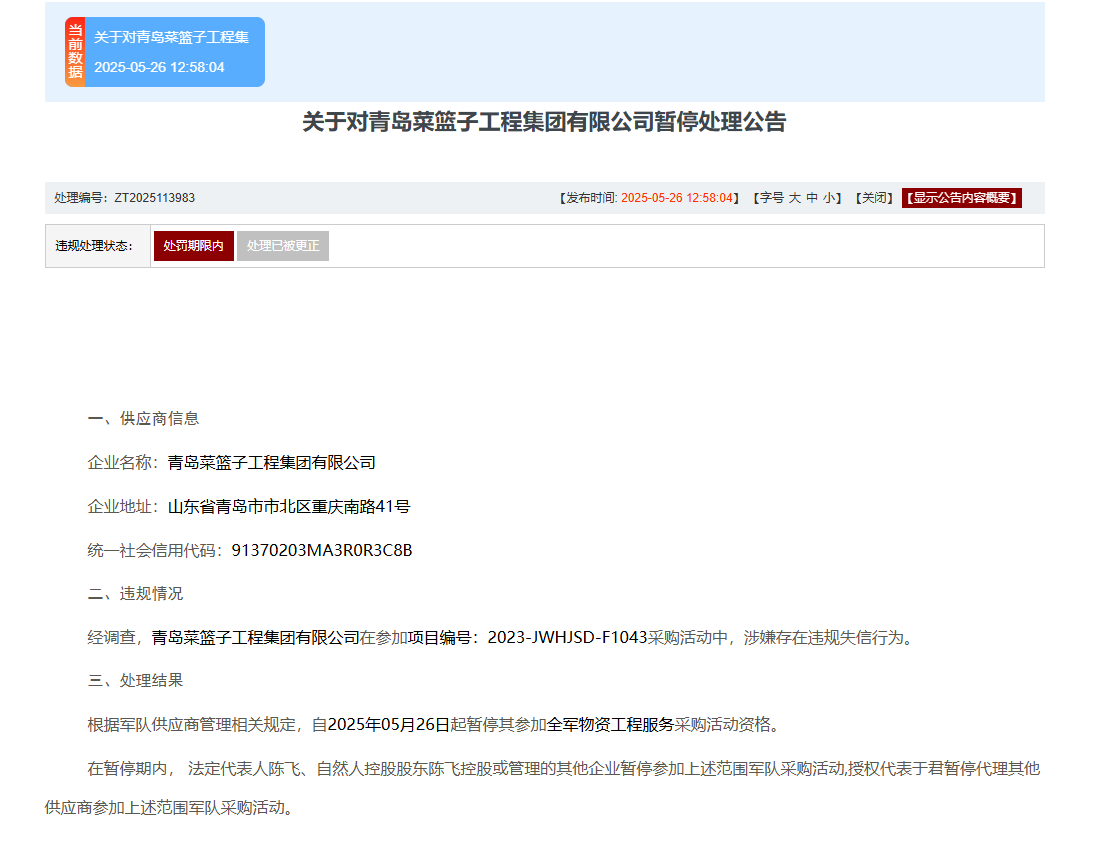Screen dimensions: 1097x860
Task: Click the company name 青岛菜篮子工程集团有限公司 after 企业名称
Action: 271,463
